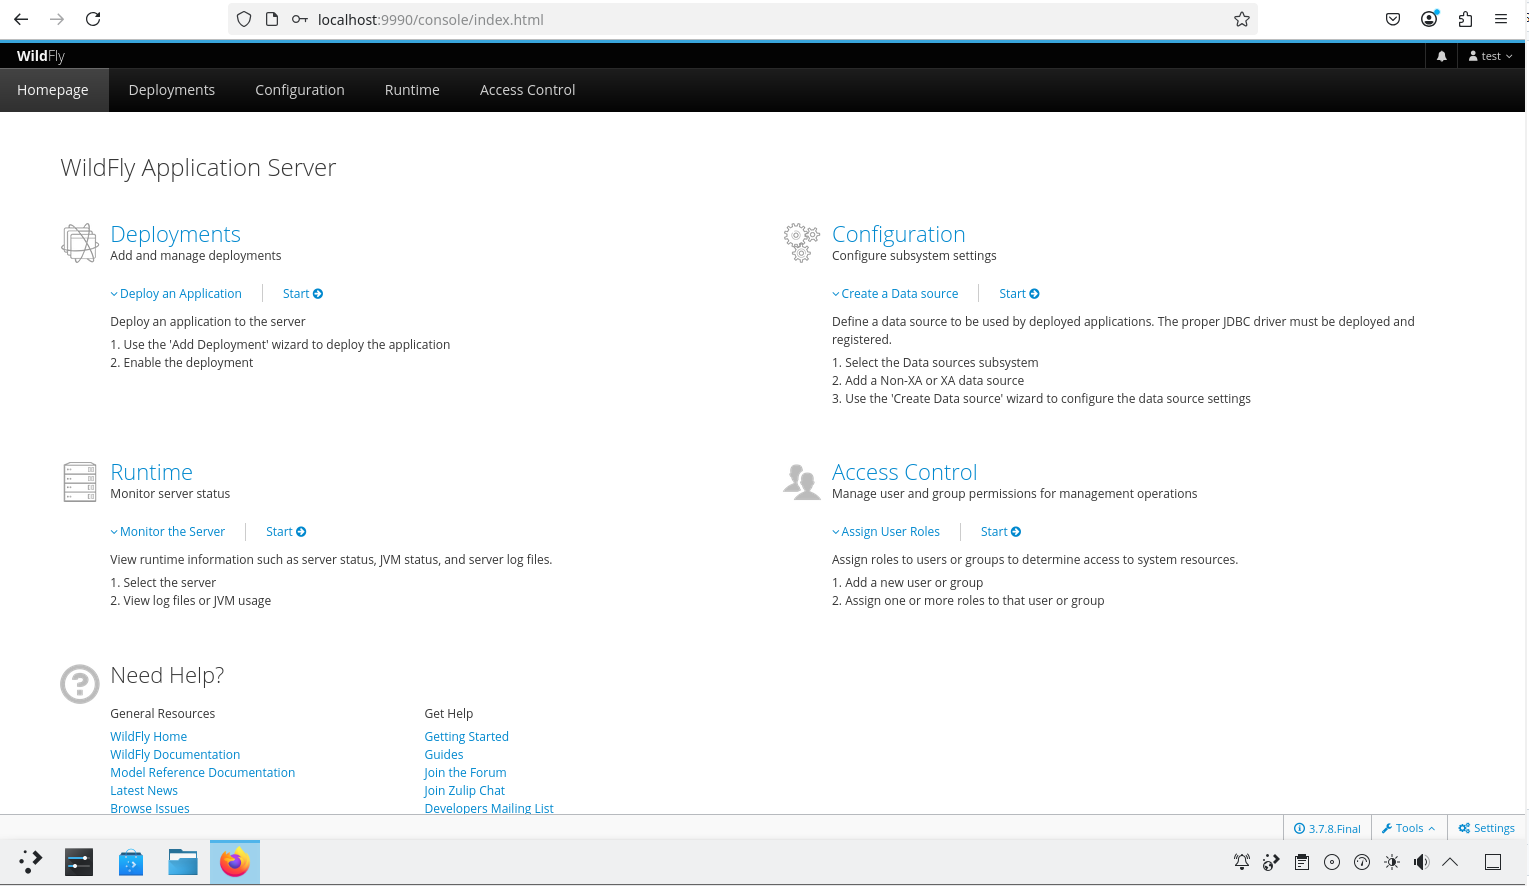Open the Firefox application menu
This screenshot has width=1529, height=886.
pos(1501,19)
